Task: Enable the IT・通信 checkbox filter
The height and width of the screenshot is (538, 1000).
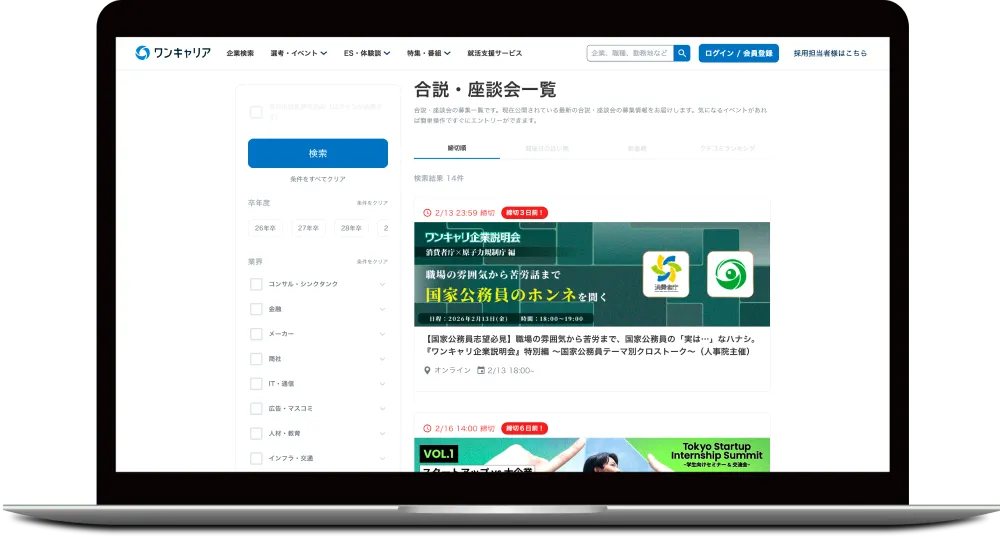Action: (256, 384)
